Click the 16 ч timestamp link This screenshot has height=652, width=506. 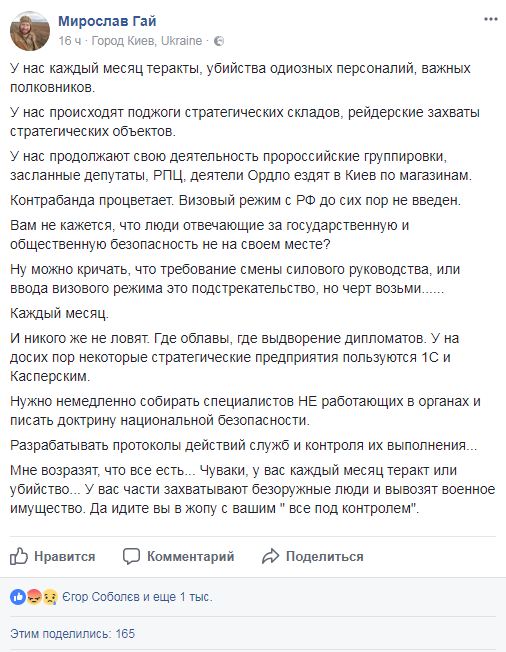(x=70, y=41)
